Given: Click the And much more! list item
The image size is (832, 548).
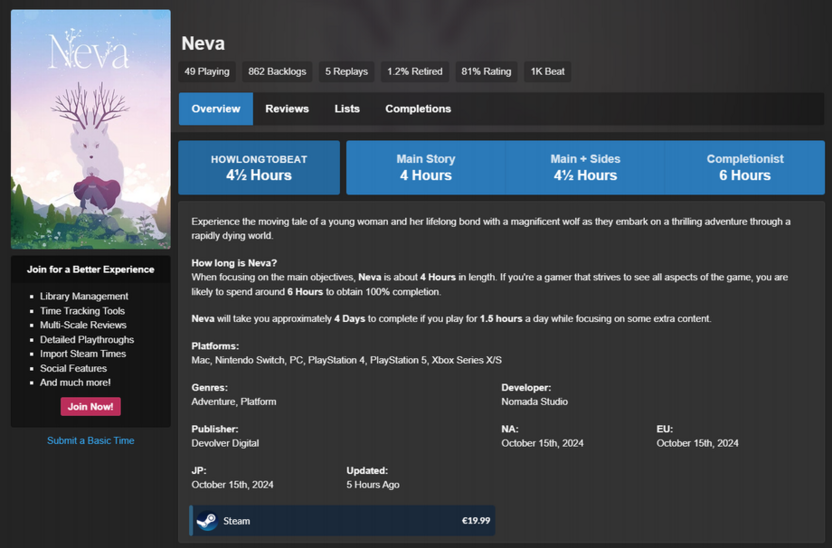Looking at the screenshot, I should pyautogui.click(x=75, y=382).
